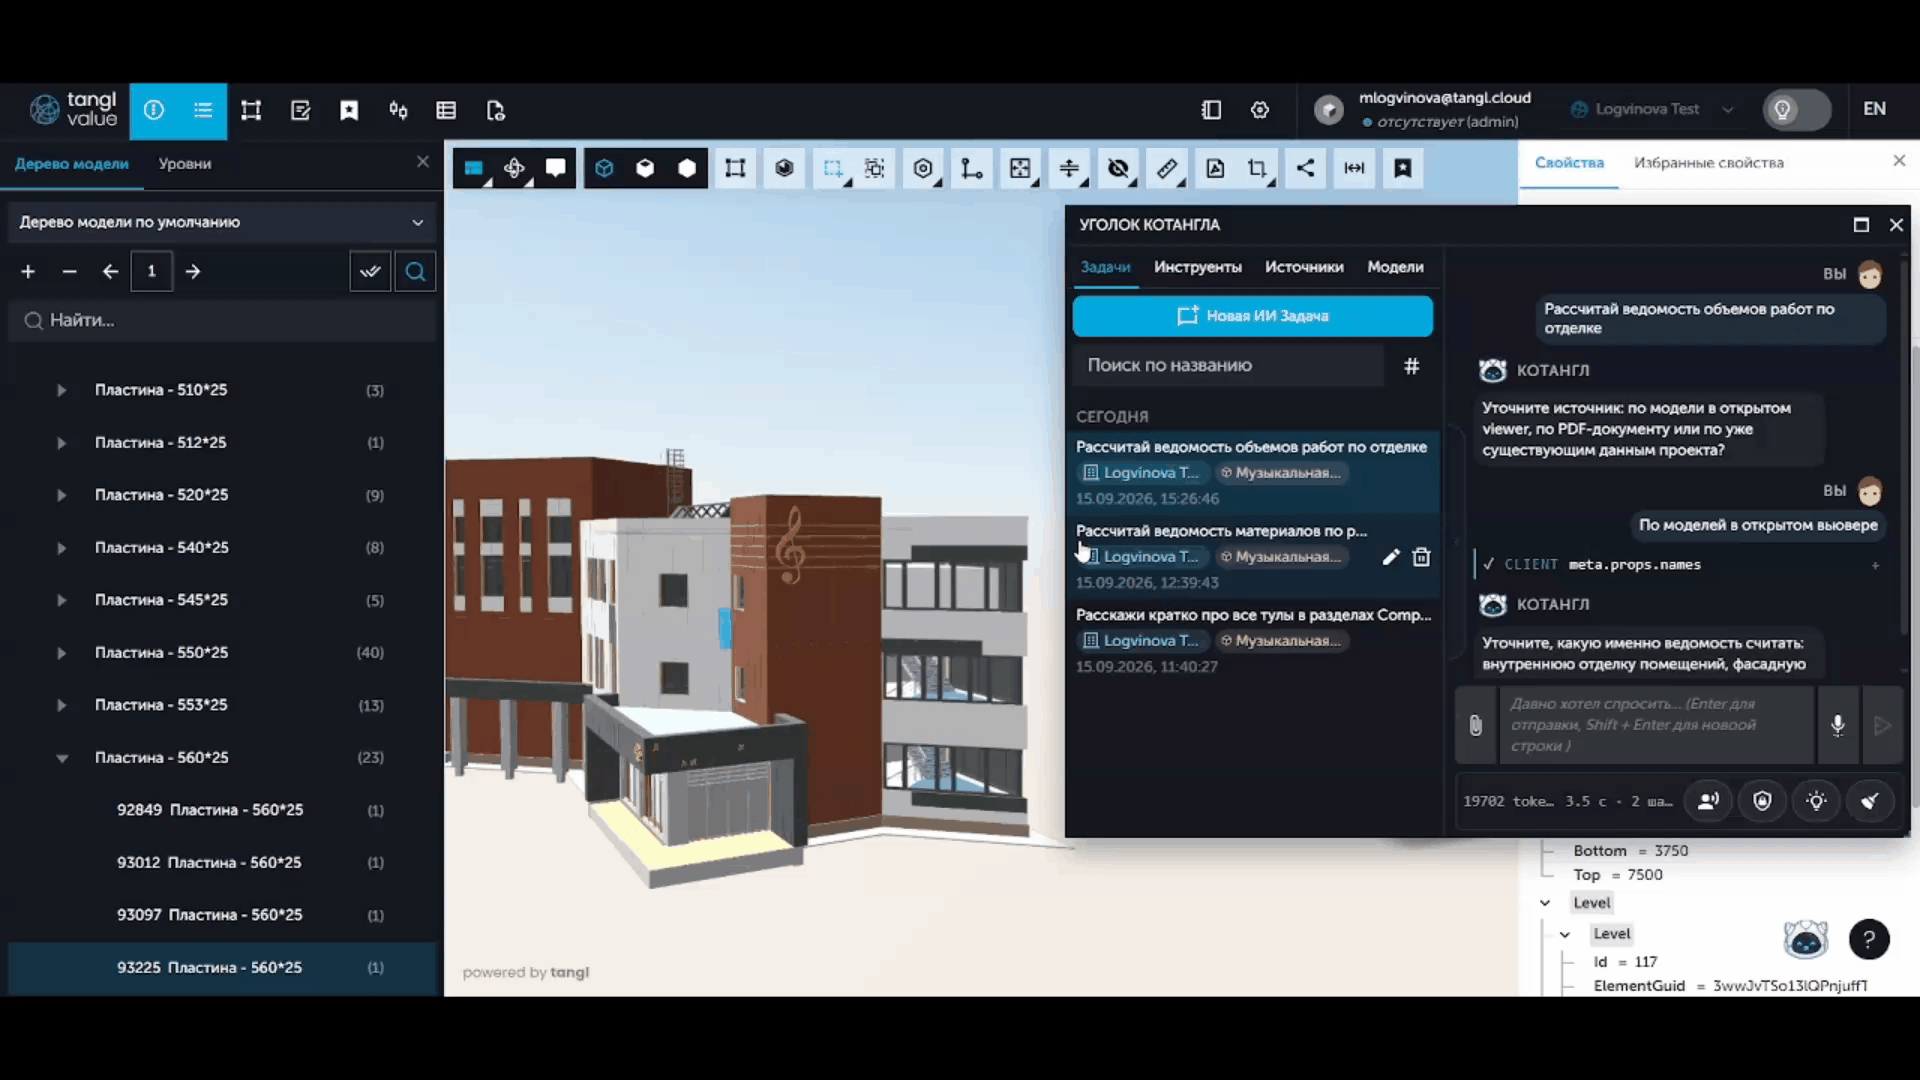
Task: Switch to the Источники tab
Action: pyautogui.click(x=1304, y=267)
